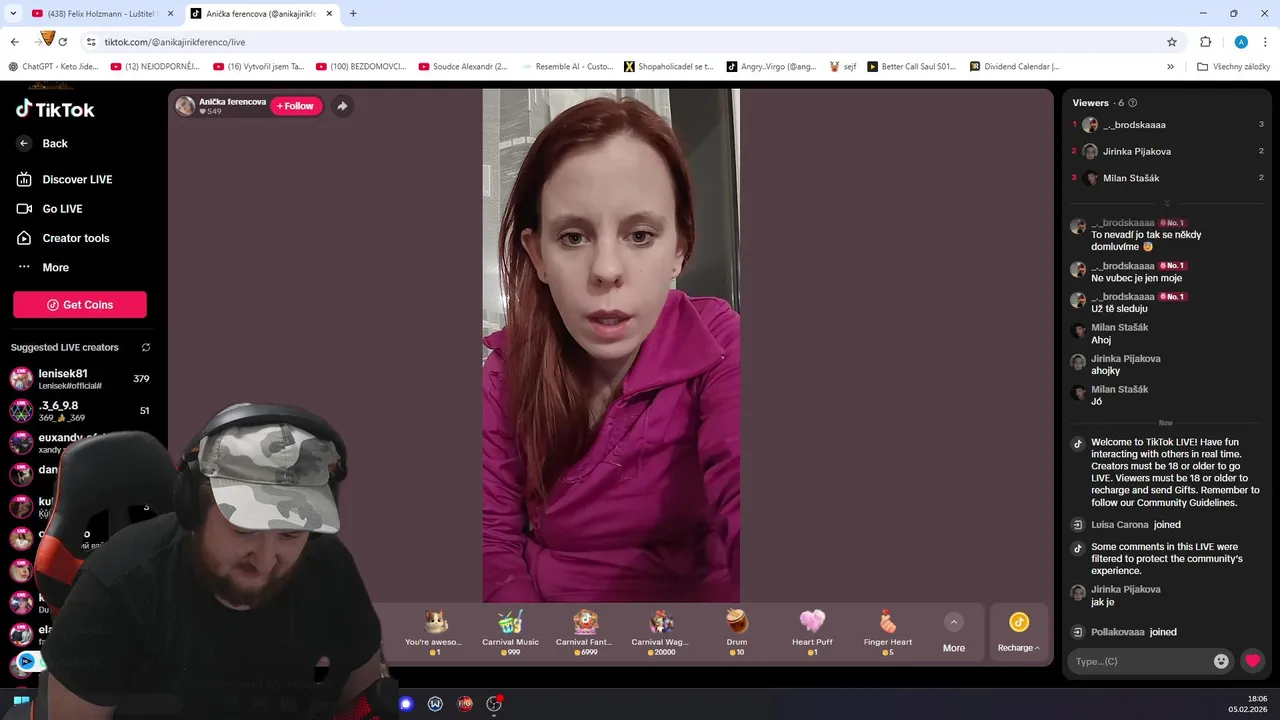
Task: Open the taskbar W app icon
Action: pos(435,704)
